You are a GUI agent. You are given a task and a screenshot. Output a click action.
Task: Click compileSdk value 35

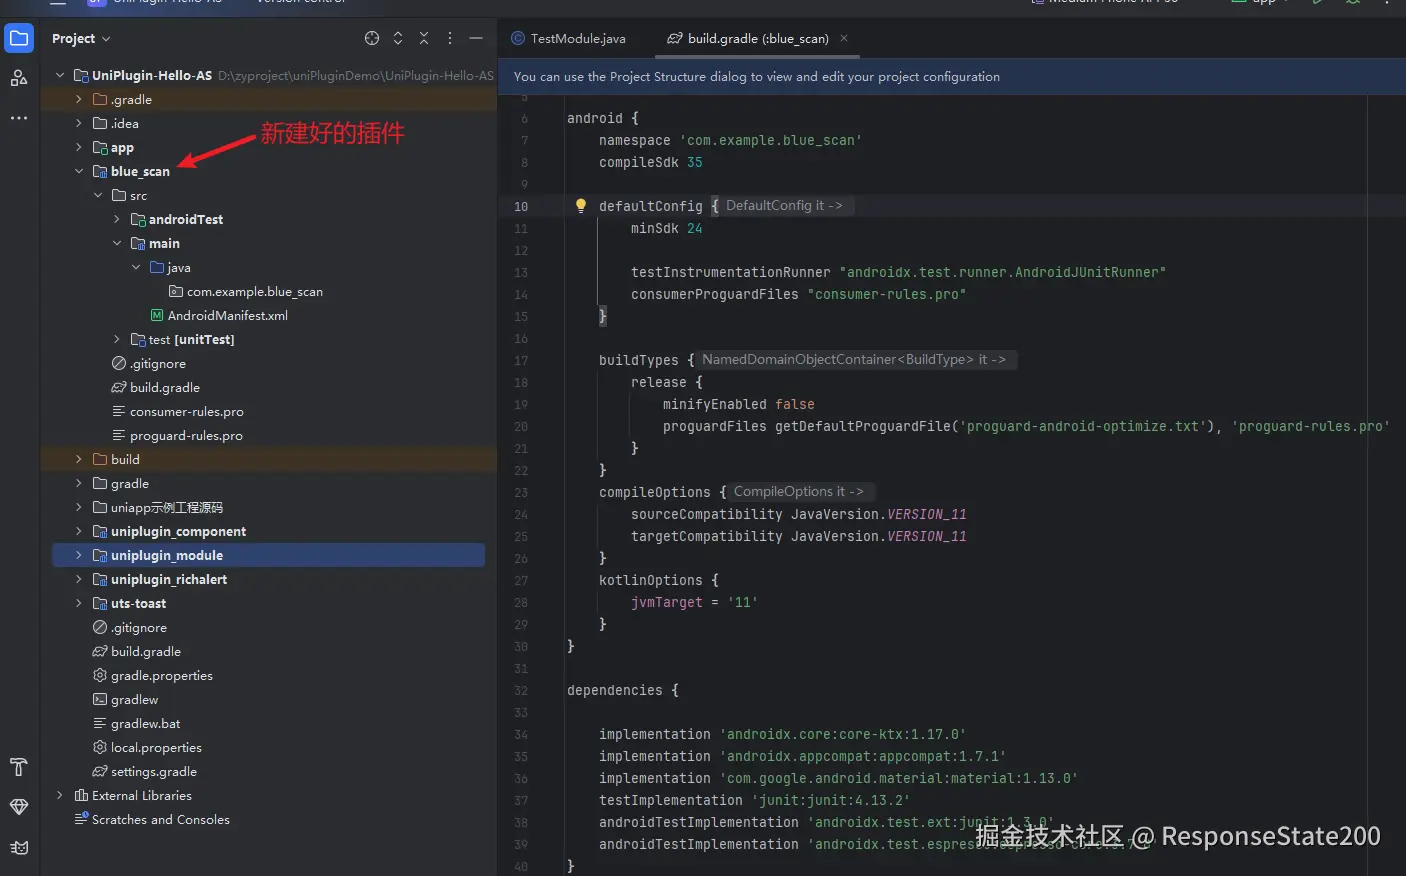pyautogui.click(x=695, y=162)
